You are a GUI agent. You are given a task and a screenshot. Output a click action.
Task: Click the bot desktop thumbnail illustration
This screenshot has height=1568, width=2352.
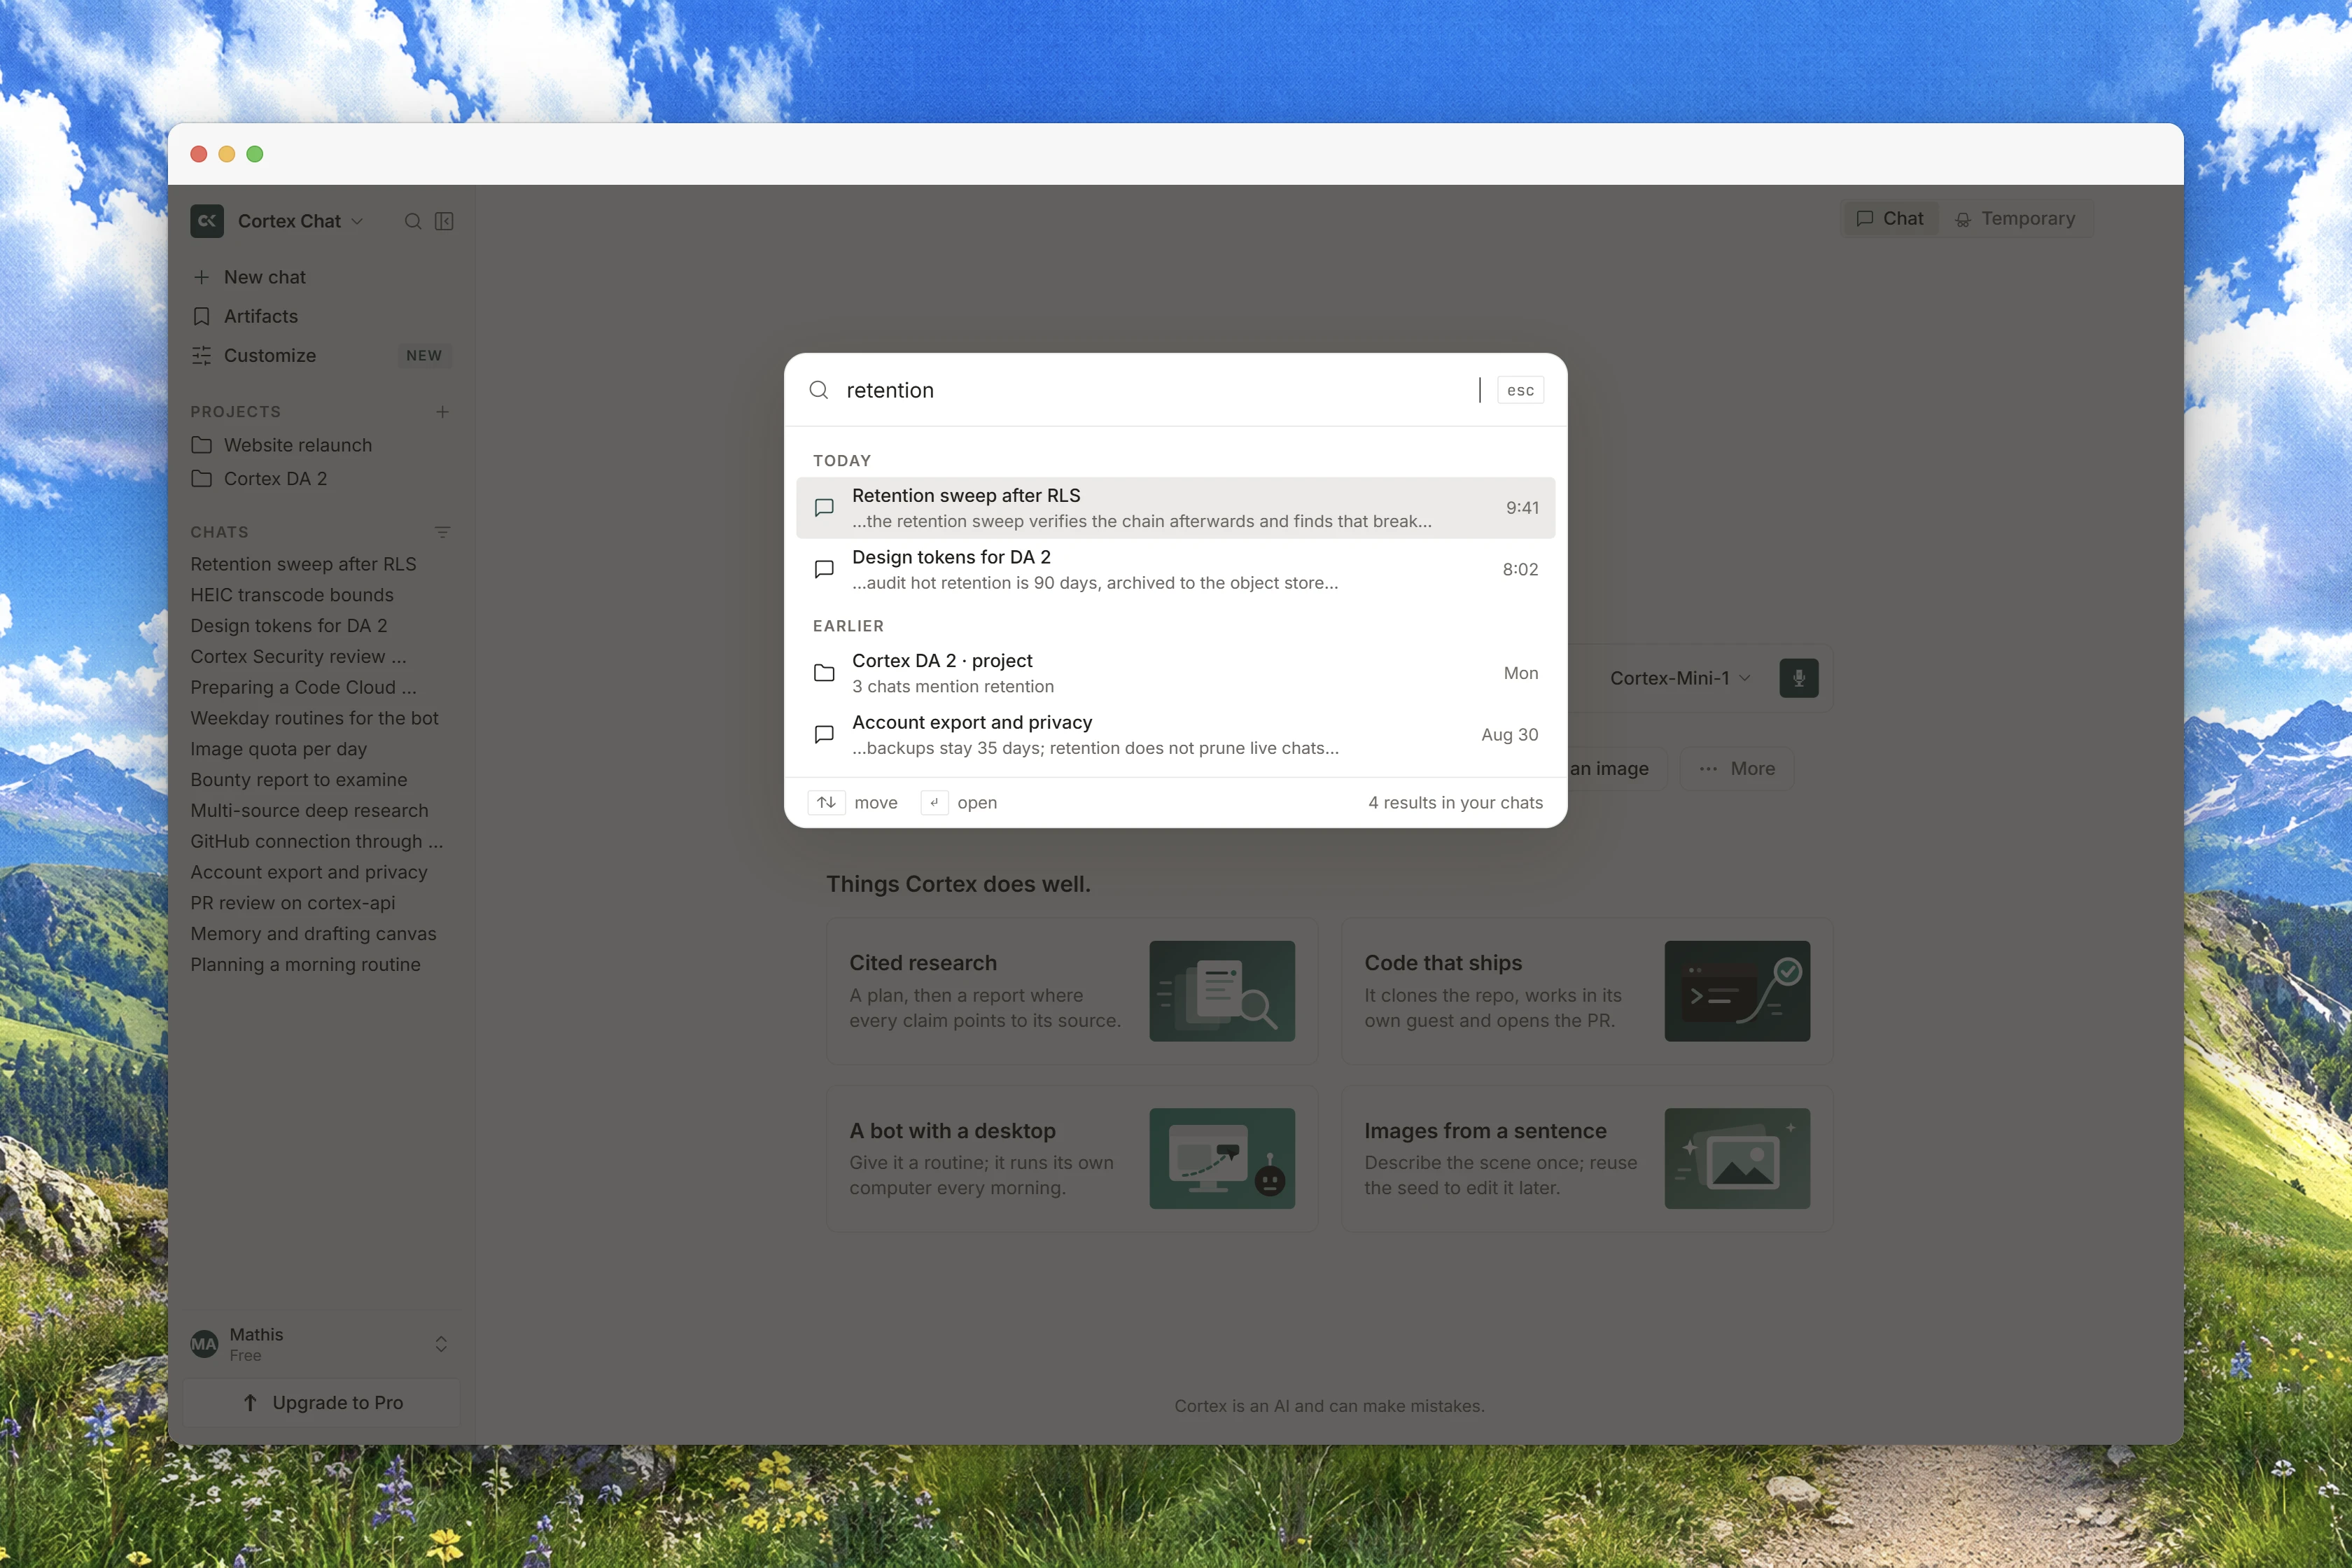tap(1222, 1159)
